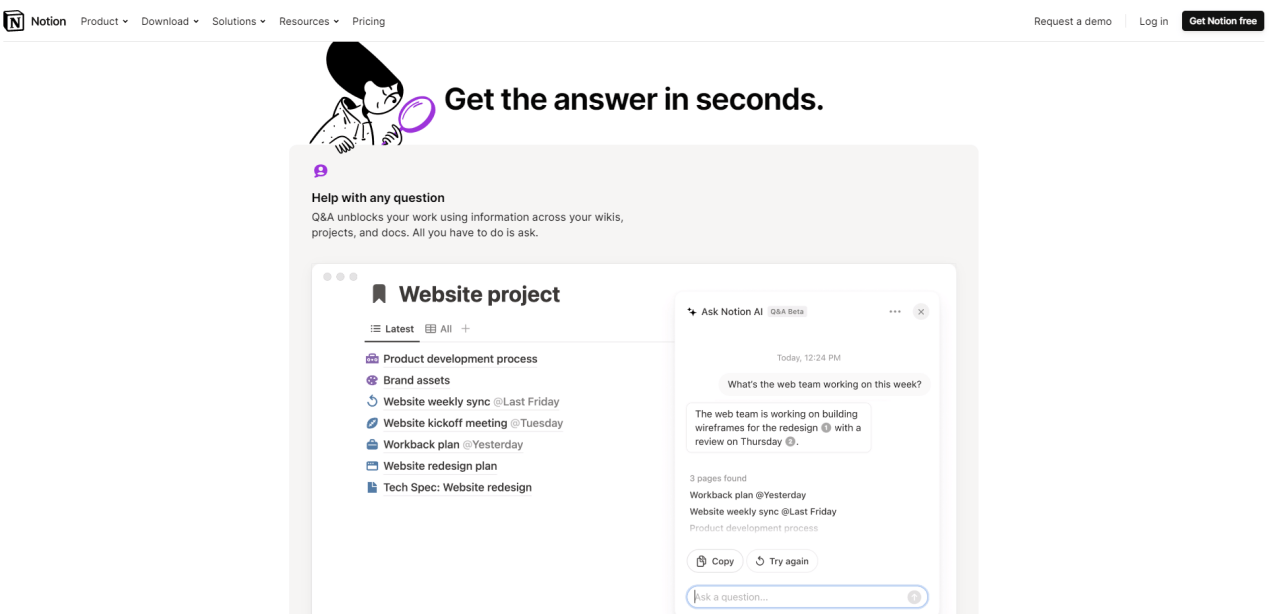Switch to the All view tab
The height and width of the screenshot is (614, 1269).
click(439, 329)
